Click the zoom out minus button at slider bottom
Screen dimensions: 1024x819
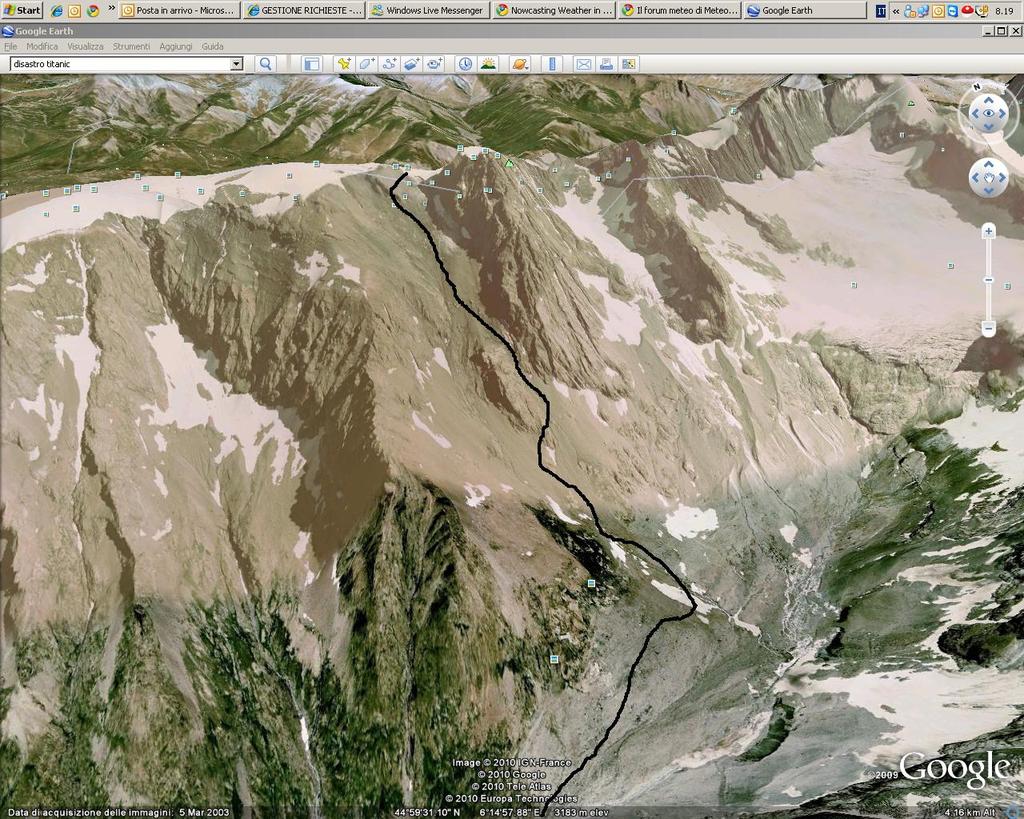(x=988, y=328)
